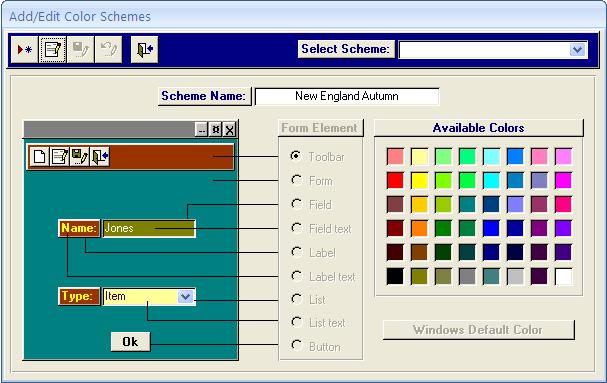Image resolution: width=607 pixels, height=383 pixels.
Task: Pick the light pink salmon swatch
Action: pyautogui.click(x=395, y=156)
